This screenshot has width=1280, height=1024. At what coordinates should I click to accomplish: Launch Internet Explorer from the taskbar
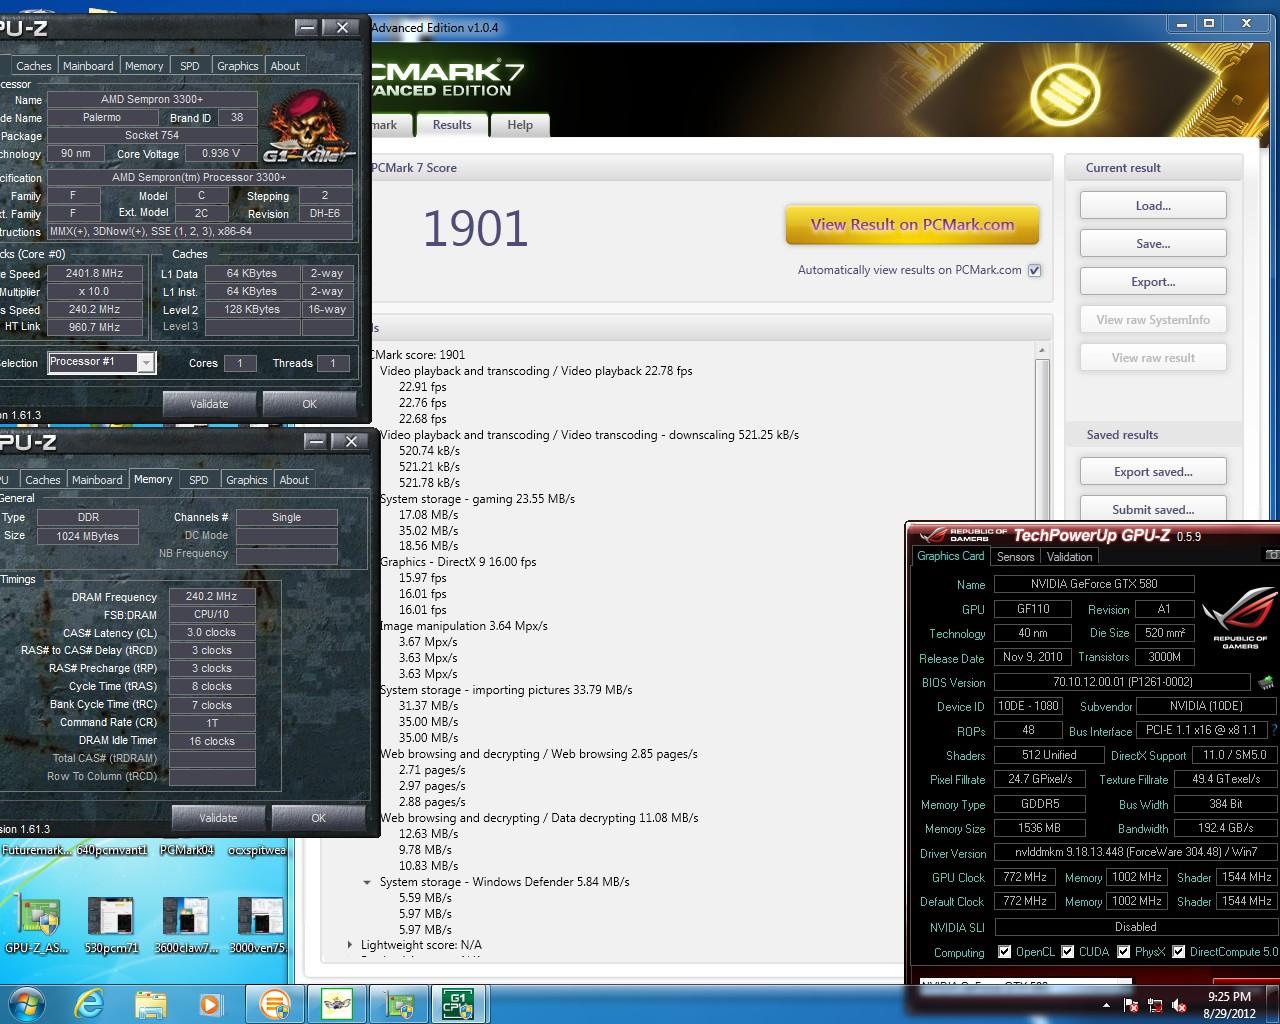(x=88, y=1003)
